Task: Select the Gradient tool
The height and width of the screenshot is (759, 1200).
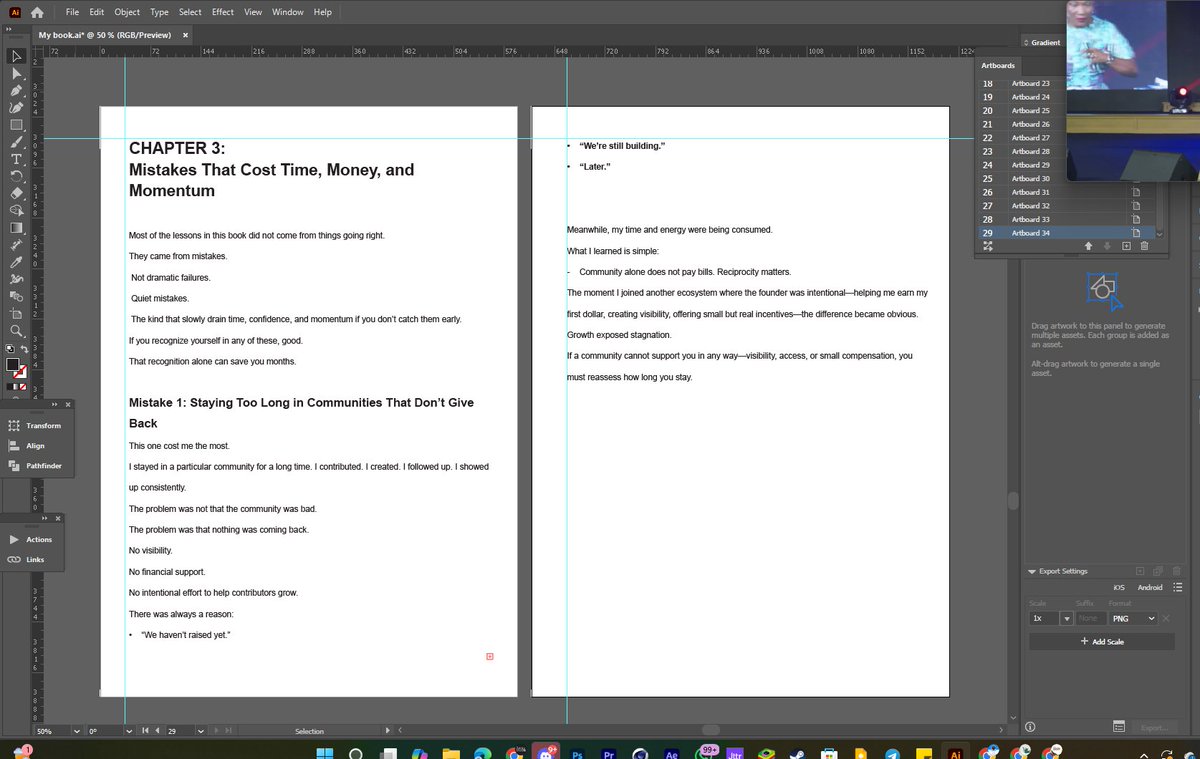Action: click(16, 227)
